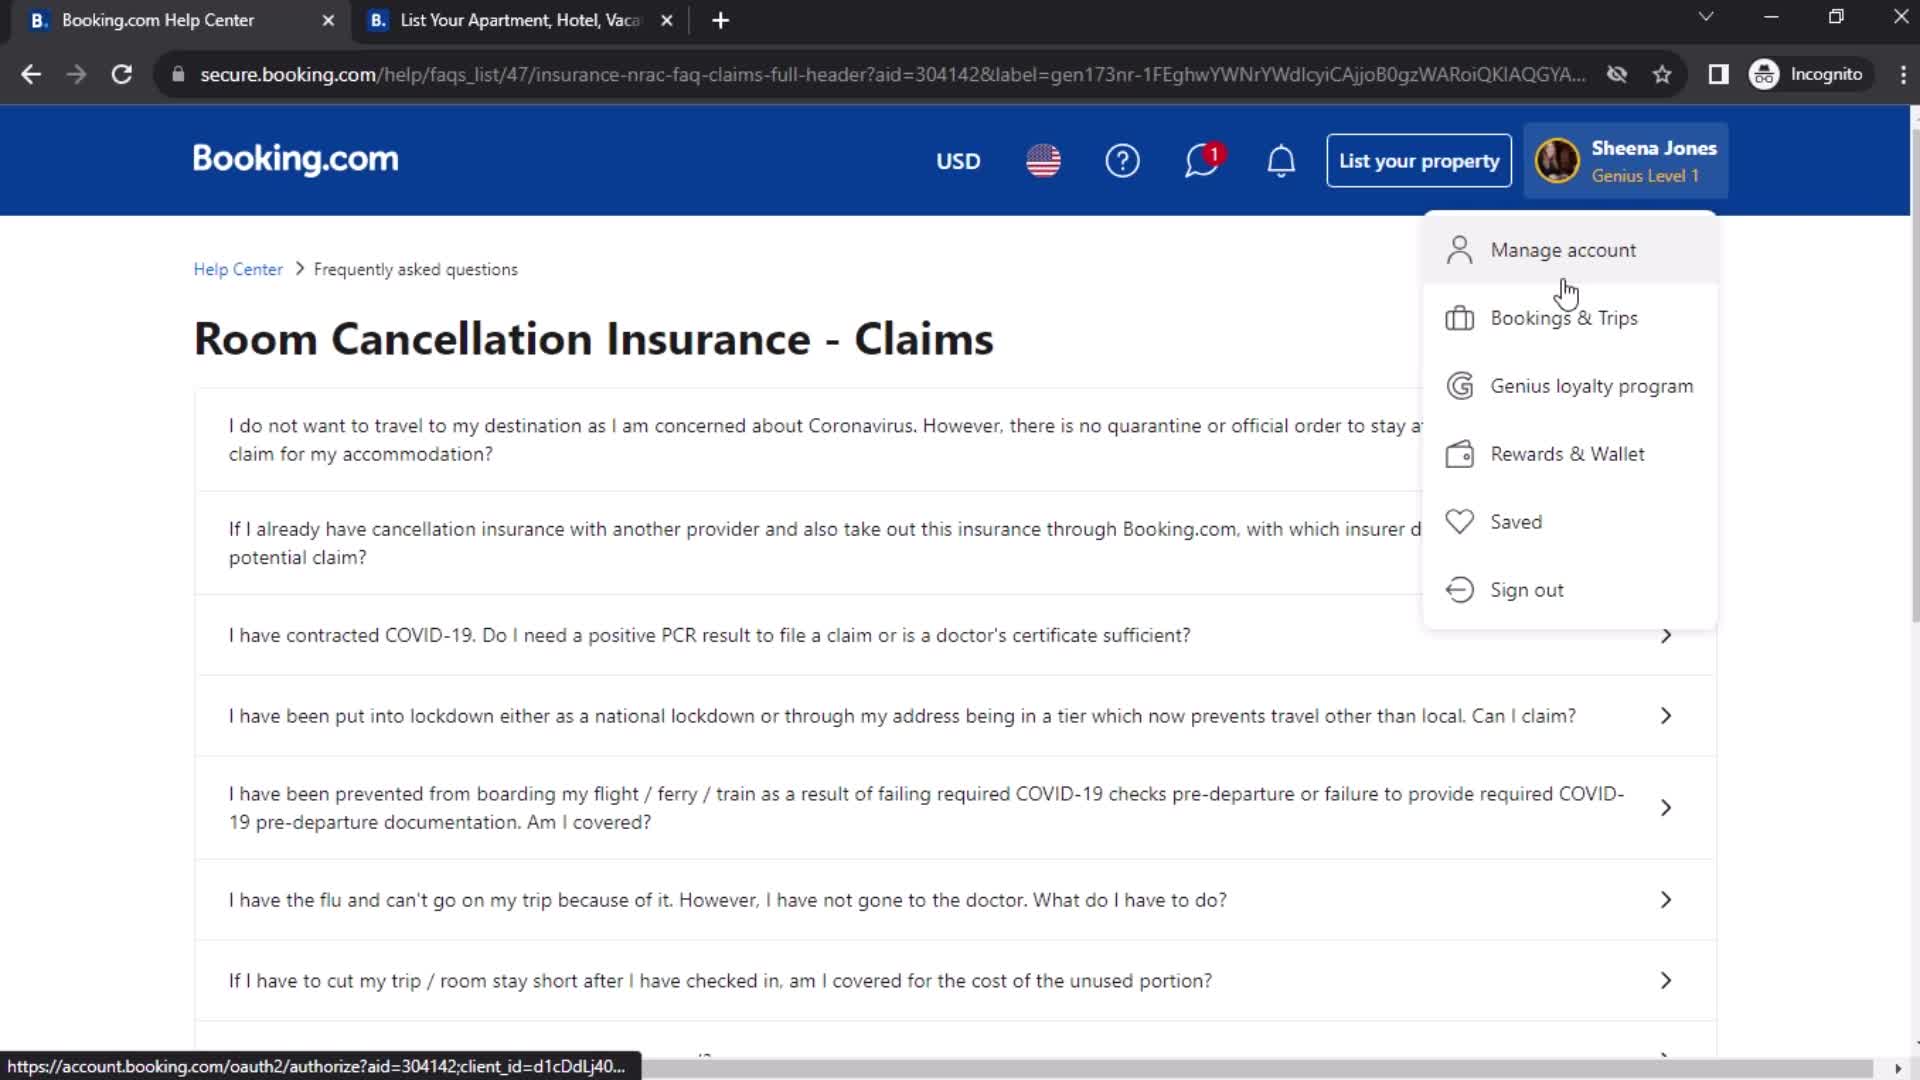Open Saved menu item

point(1570,522)
